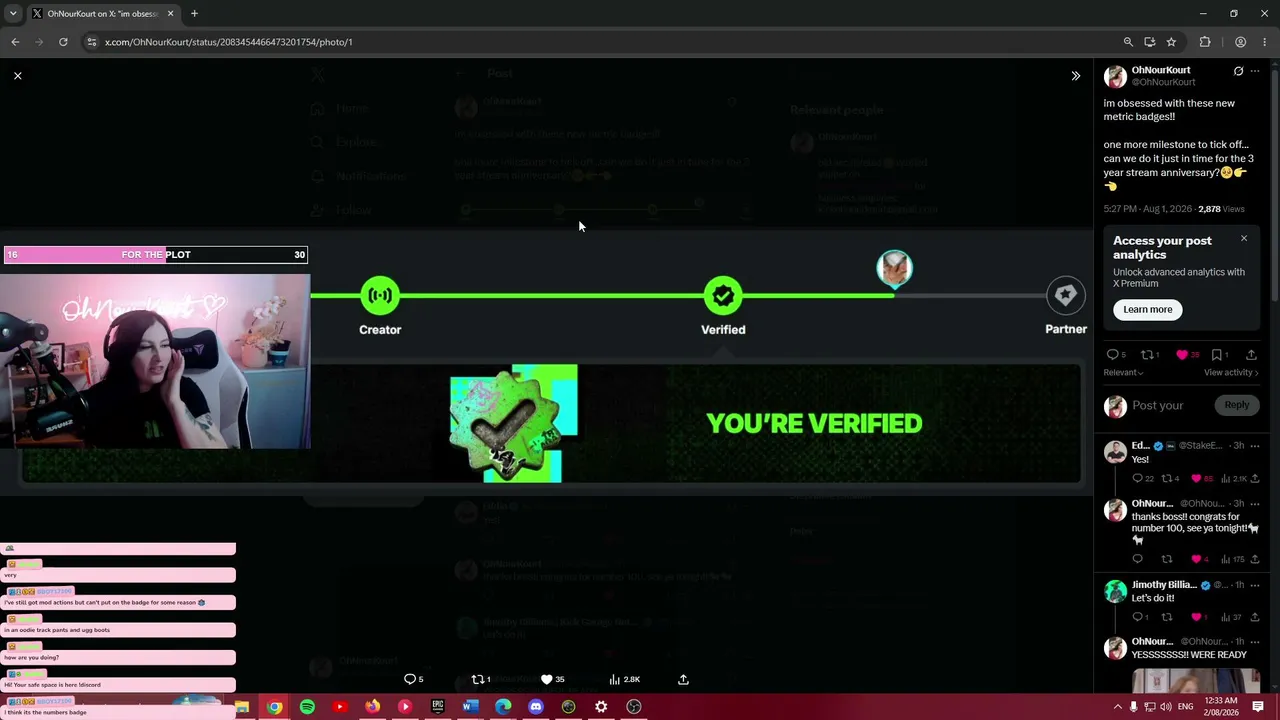Open the site information icon beside the URL

[x=92, y=42]
